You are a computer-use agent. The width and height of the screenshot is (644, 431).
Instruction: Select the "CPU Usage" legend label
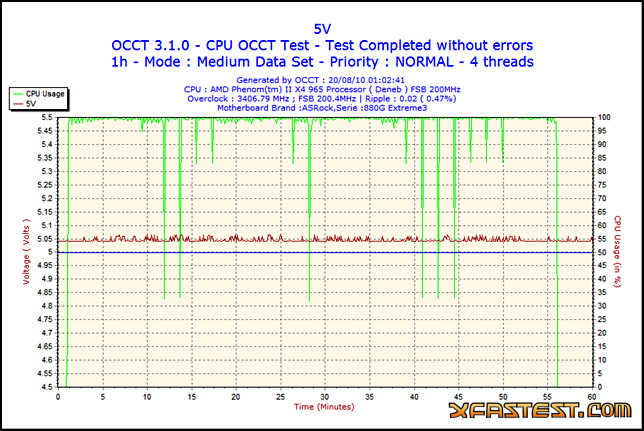point(45,94)
